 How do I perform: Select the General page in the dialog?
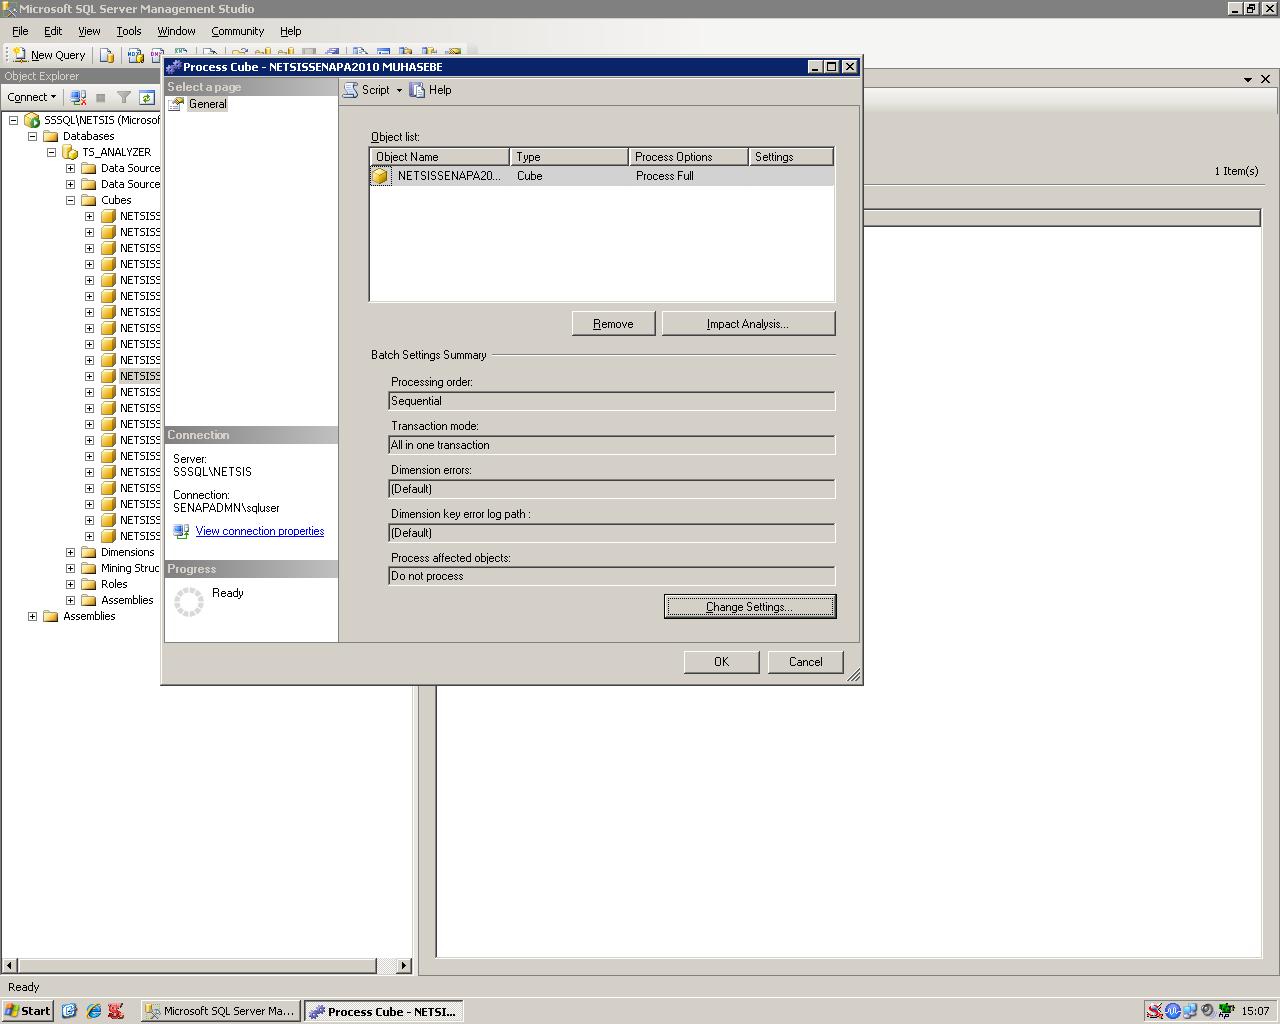click(x=208, y=104)
